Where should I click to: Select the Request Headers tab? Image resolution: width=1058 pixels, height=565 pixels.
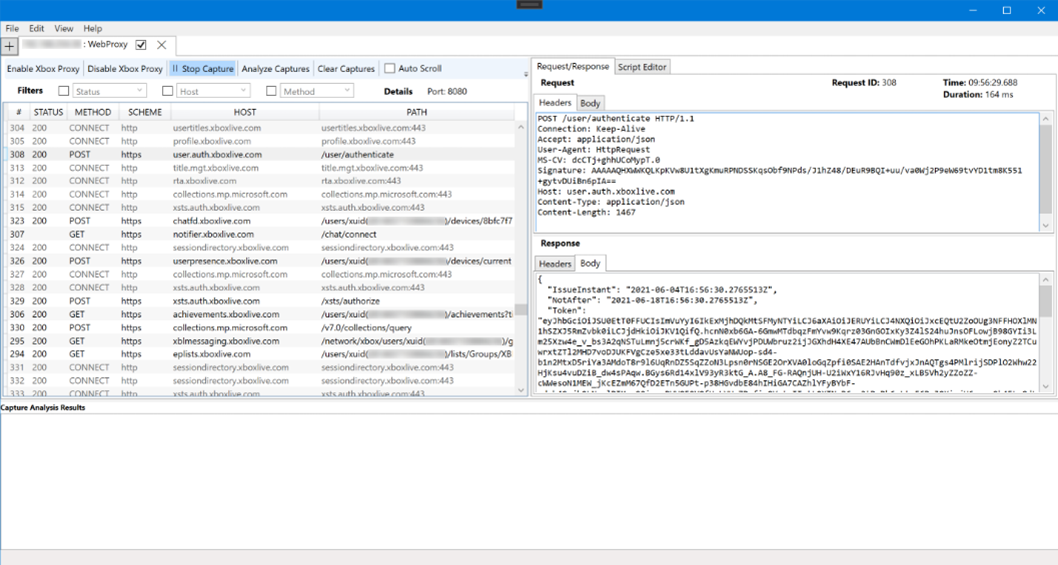tap(555, 103)
